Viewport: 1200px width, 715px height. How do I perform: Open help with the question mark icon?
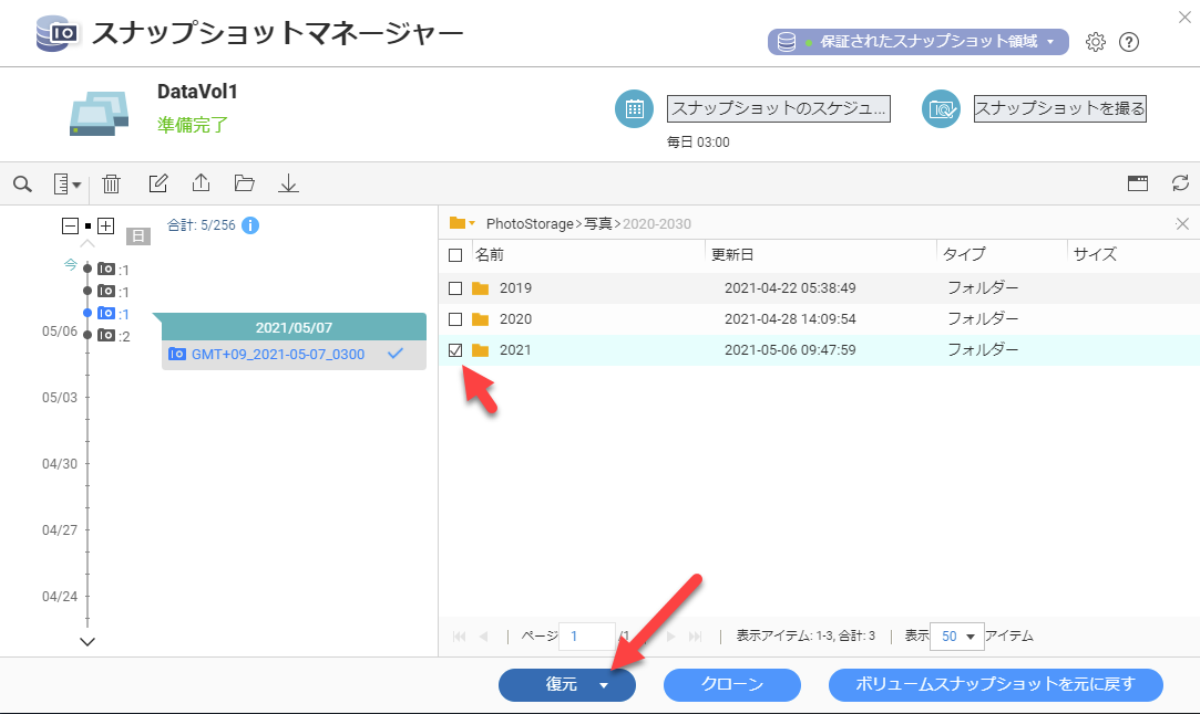[1129, 42]
